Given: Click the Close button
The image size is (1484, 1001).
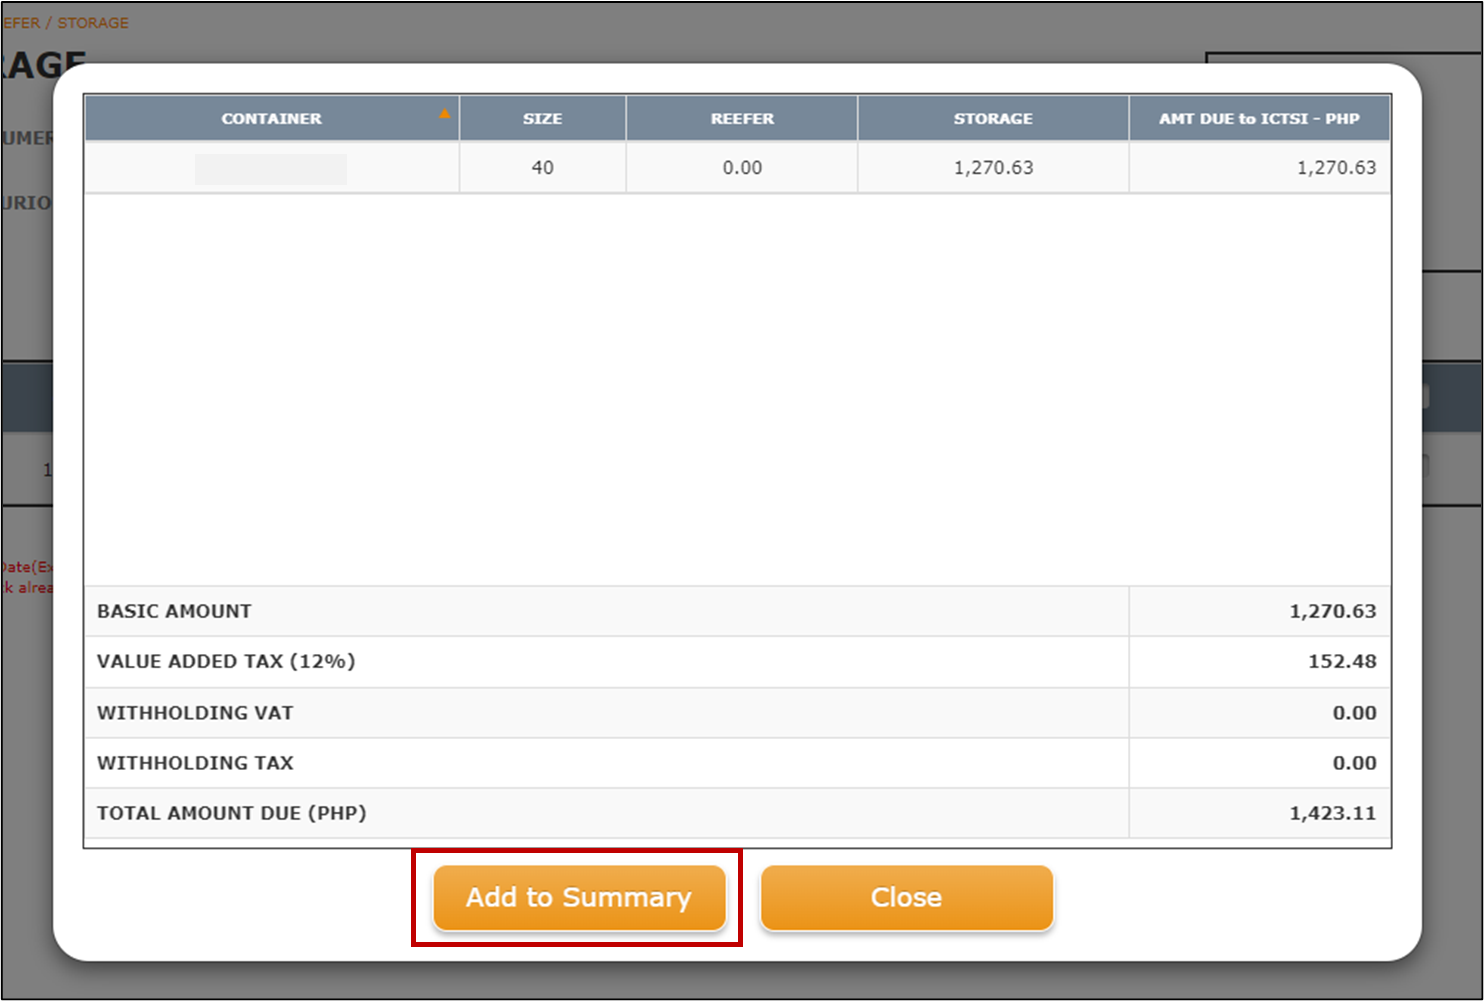Looking at the screenshot, I should [906, 897].
